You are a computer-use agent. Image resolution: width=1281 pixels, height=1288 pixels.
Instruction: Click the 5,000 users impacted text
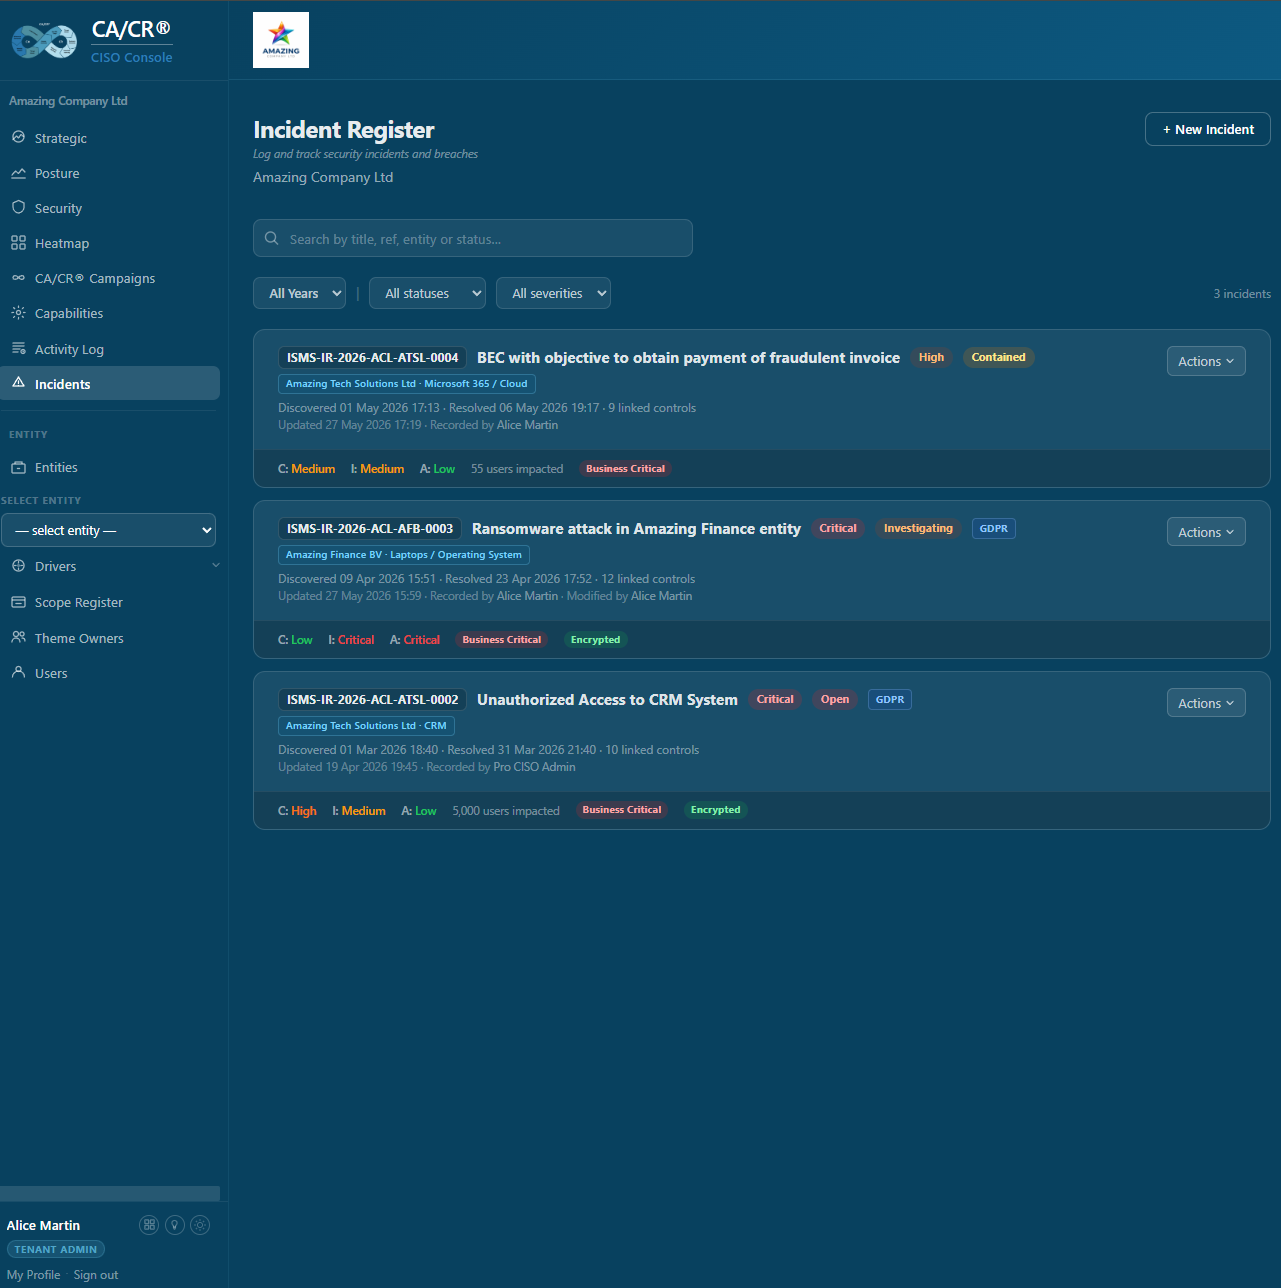(506, 811)
